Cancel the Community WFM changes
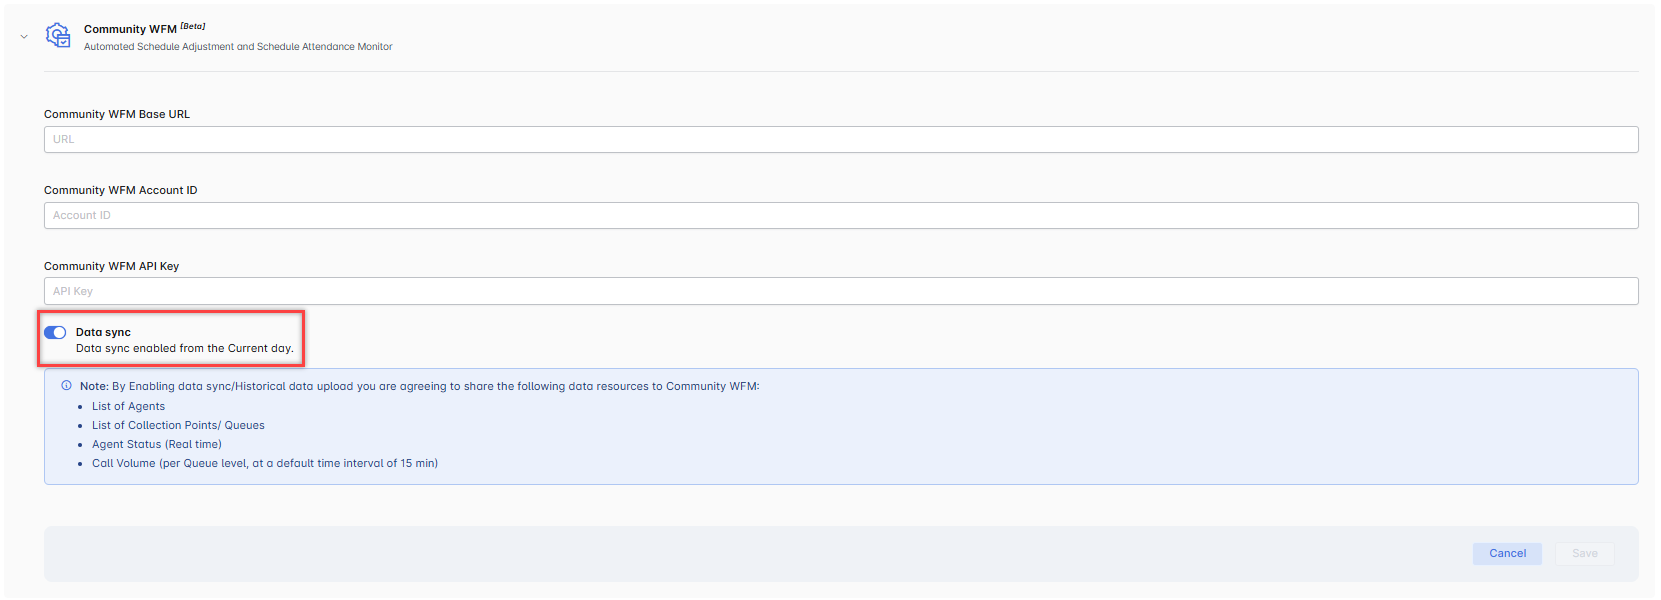This screenshot has width=1661, height=600. click(1507, 554)
